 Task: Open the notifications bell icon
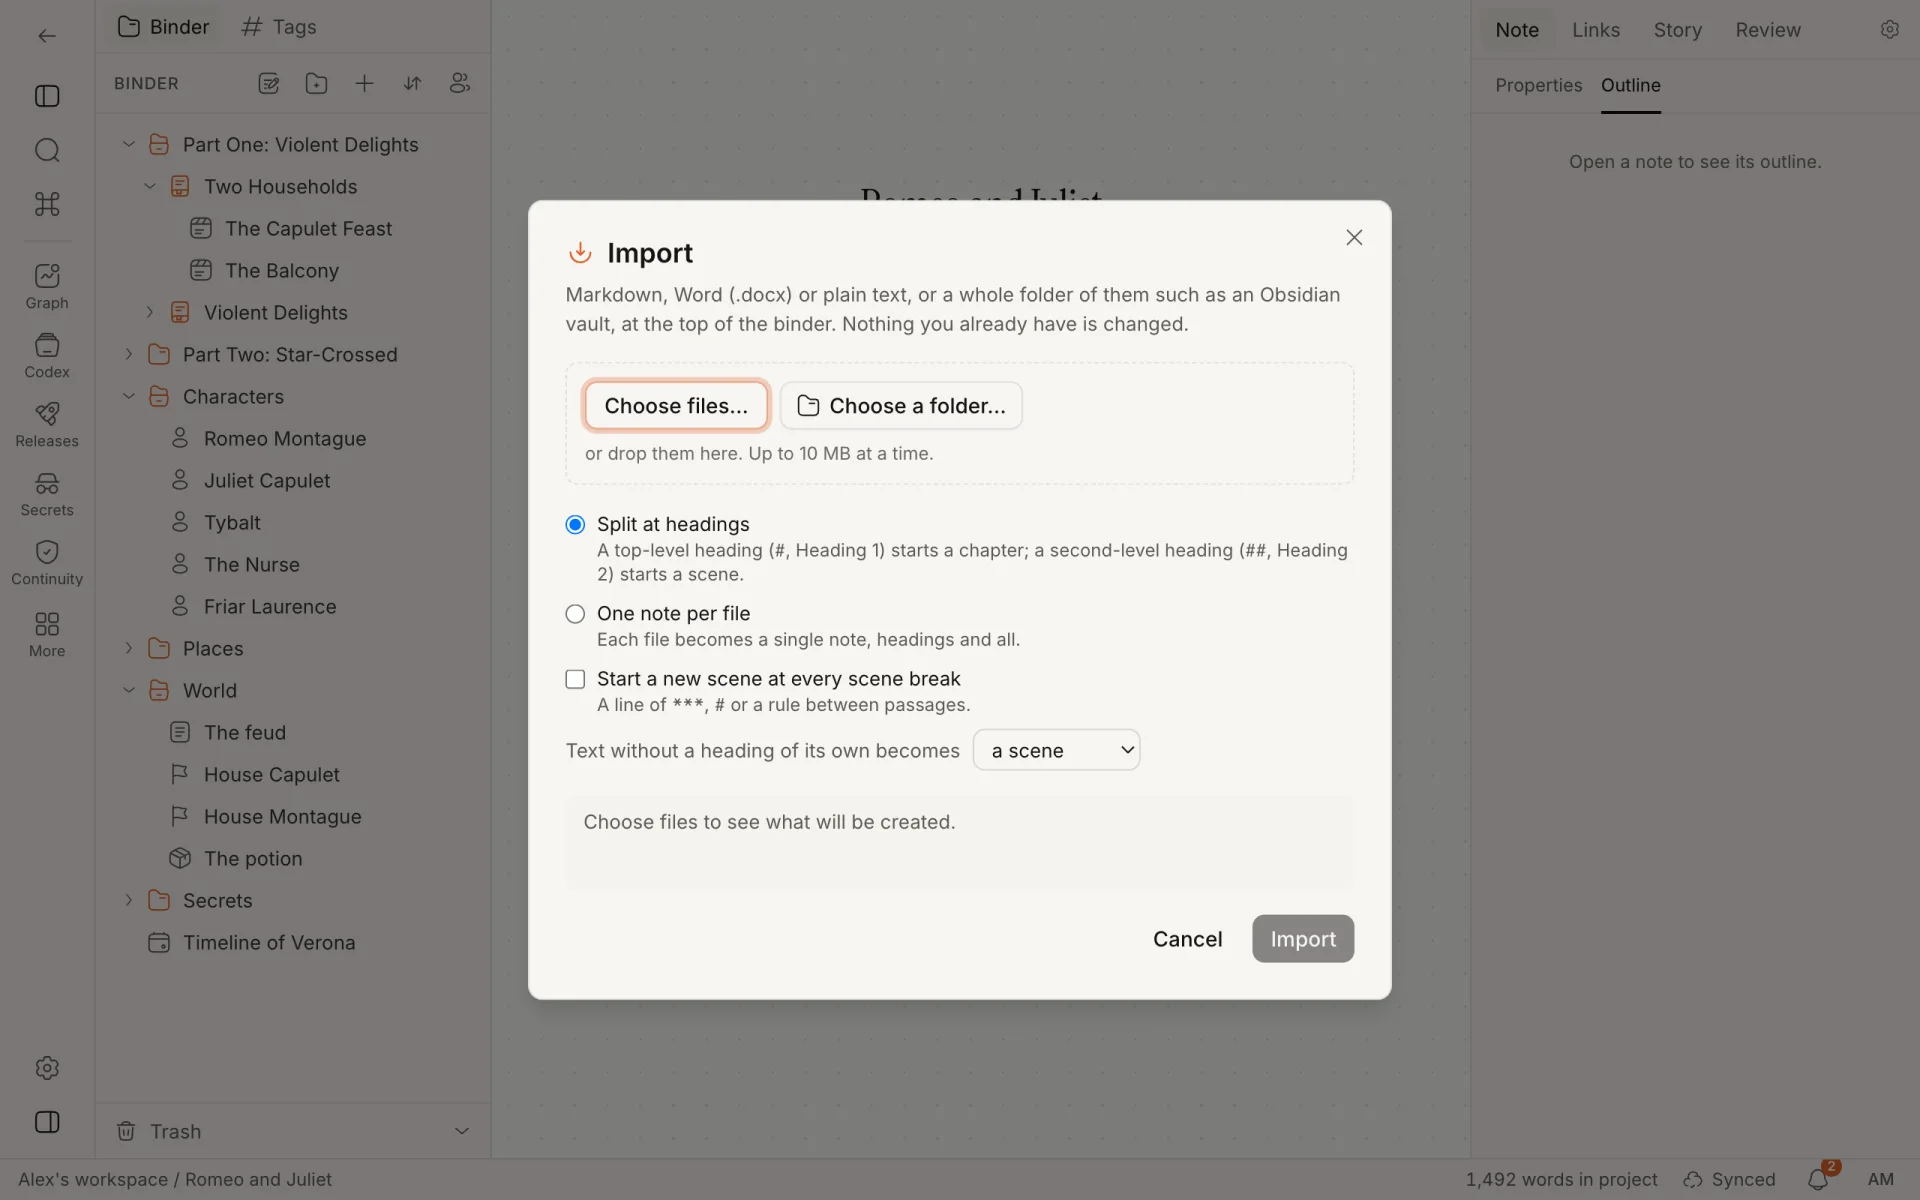[1818, 1180]
